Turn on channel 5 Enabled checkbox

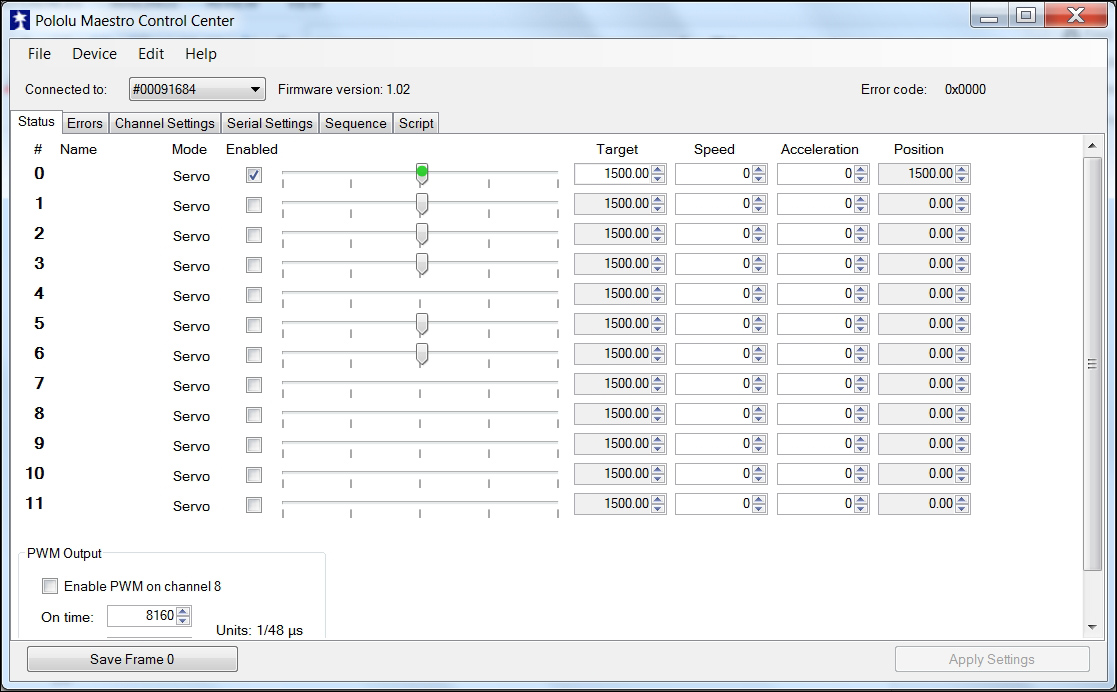[254, 325]
